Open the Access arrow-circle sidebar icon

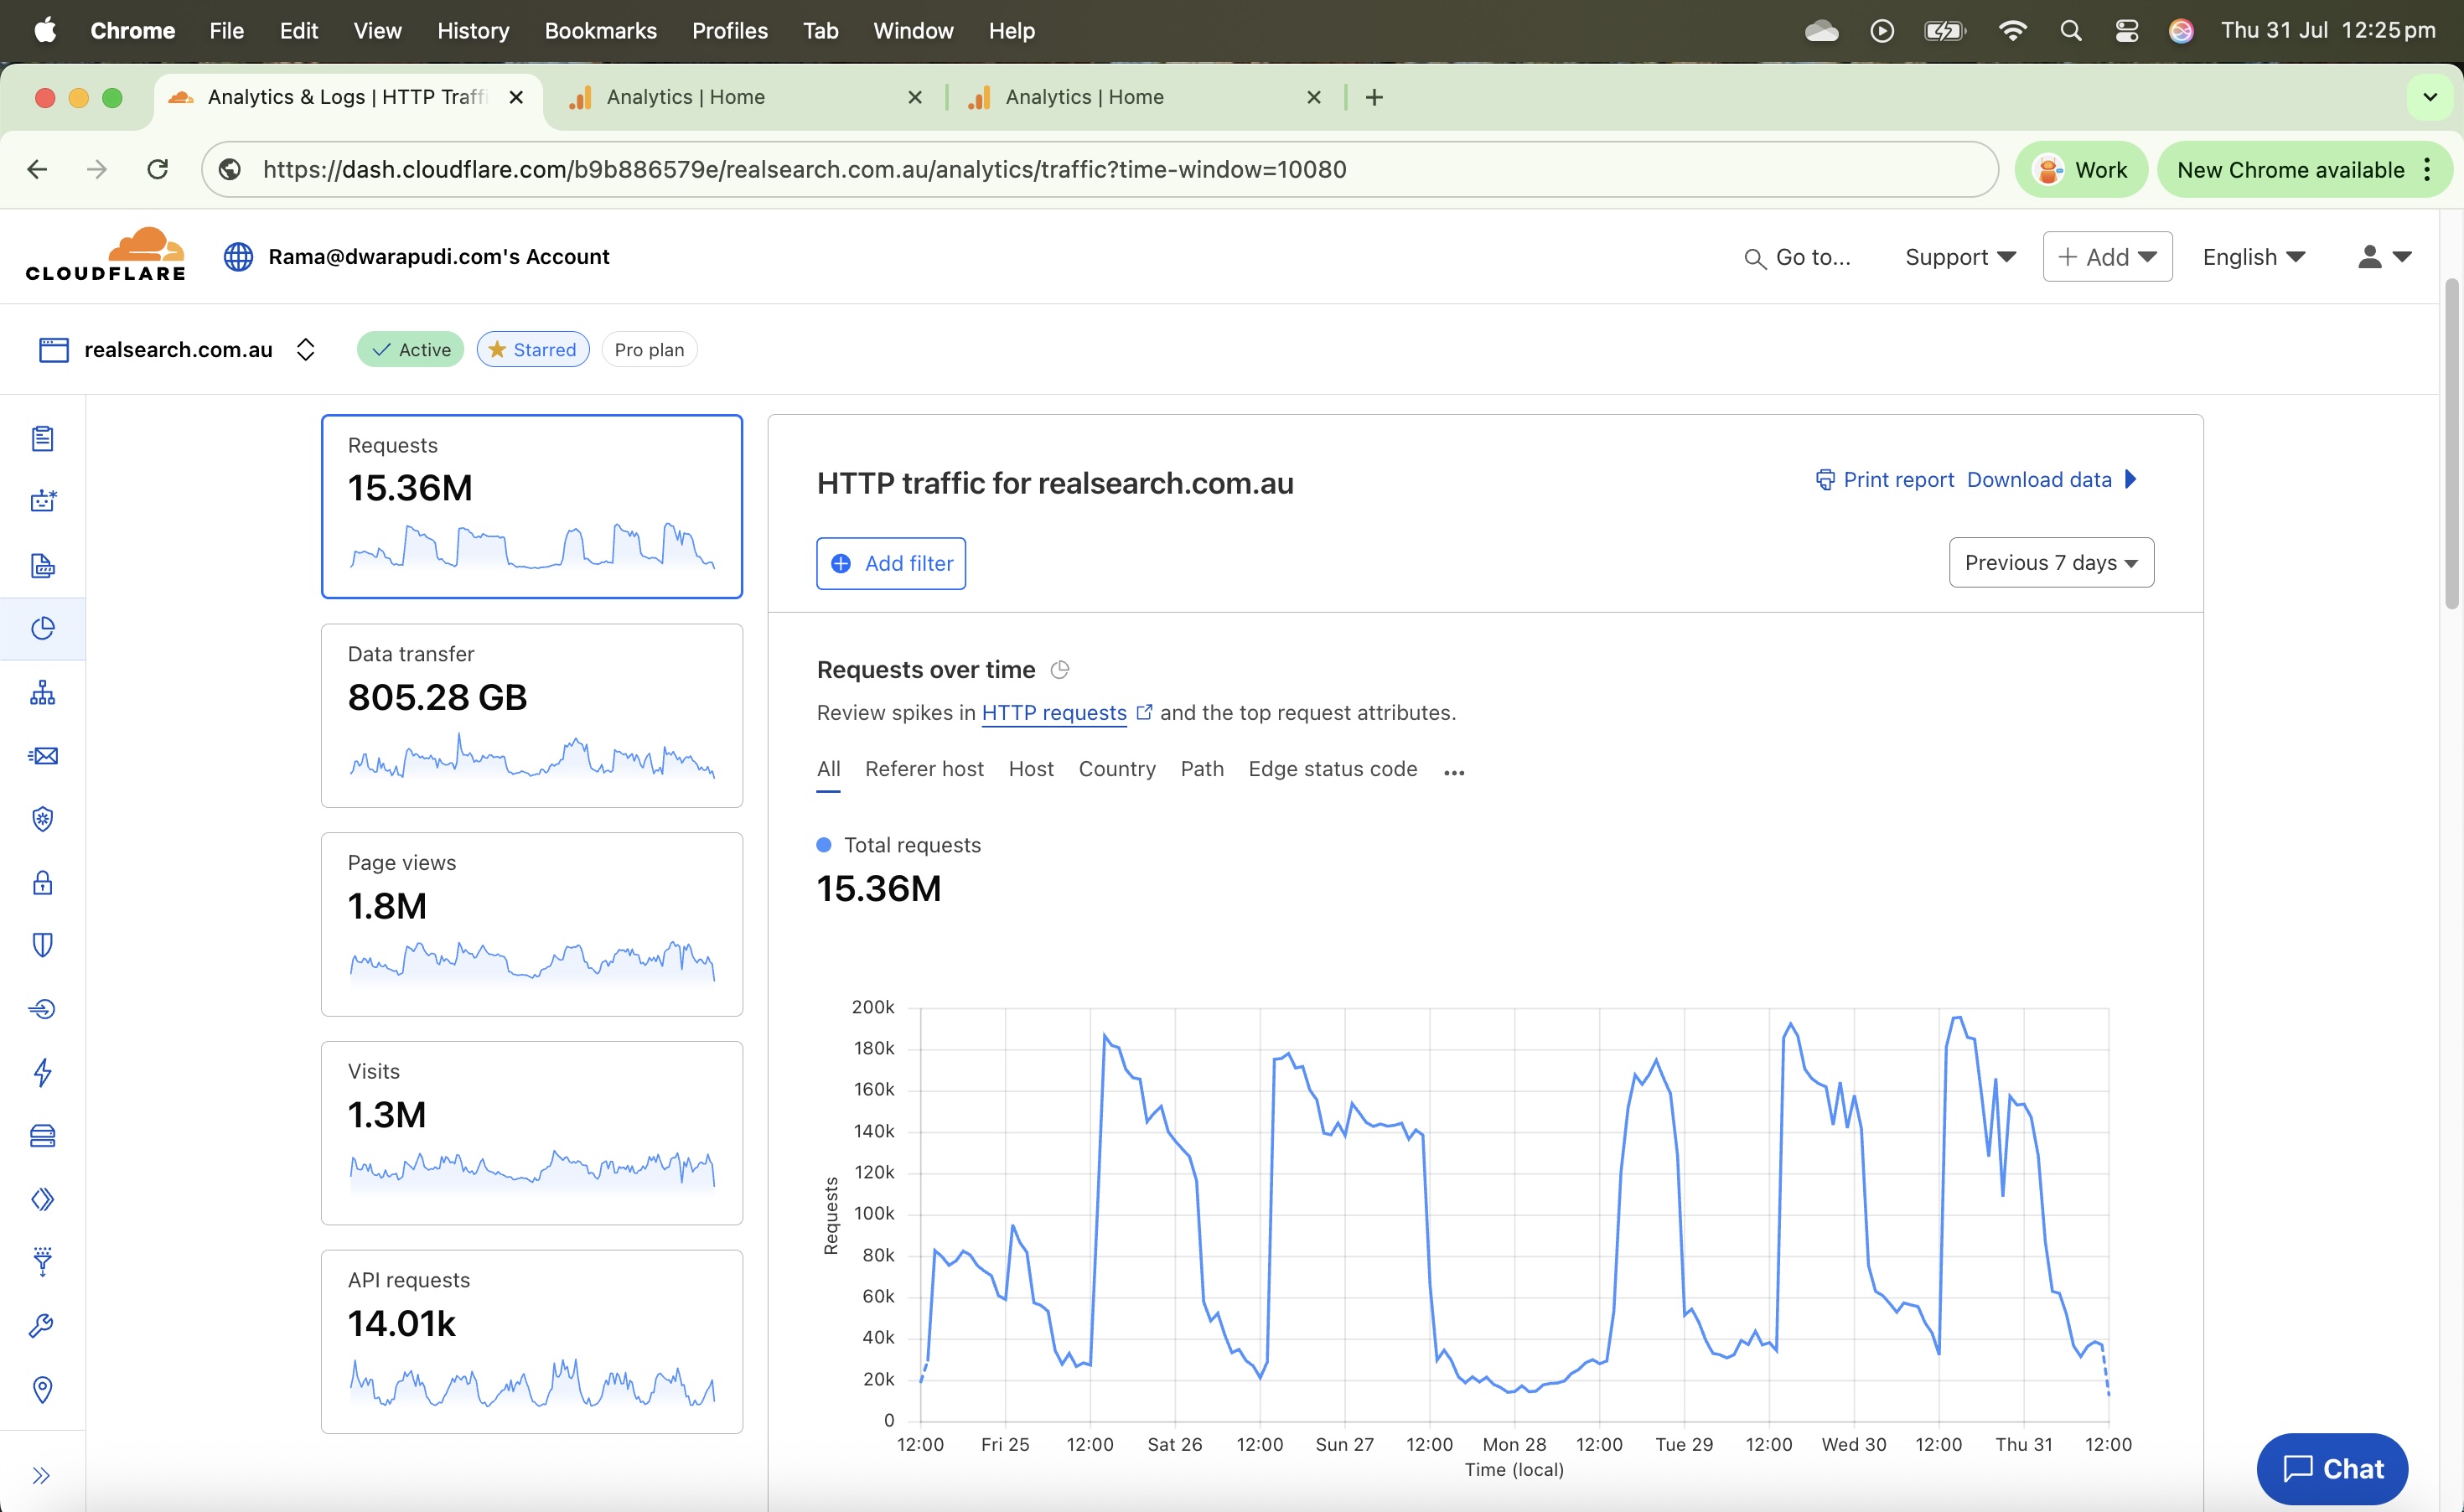[42, 1008]
